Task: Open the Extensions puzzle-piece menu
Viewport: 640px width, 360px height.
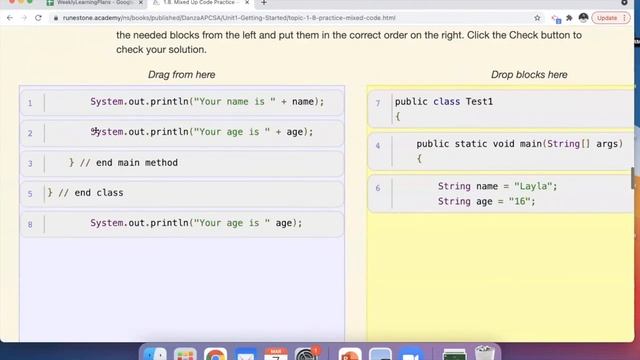Action: pyautogui.click(x=569, y=18)
